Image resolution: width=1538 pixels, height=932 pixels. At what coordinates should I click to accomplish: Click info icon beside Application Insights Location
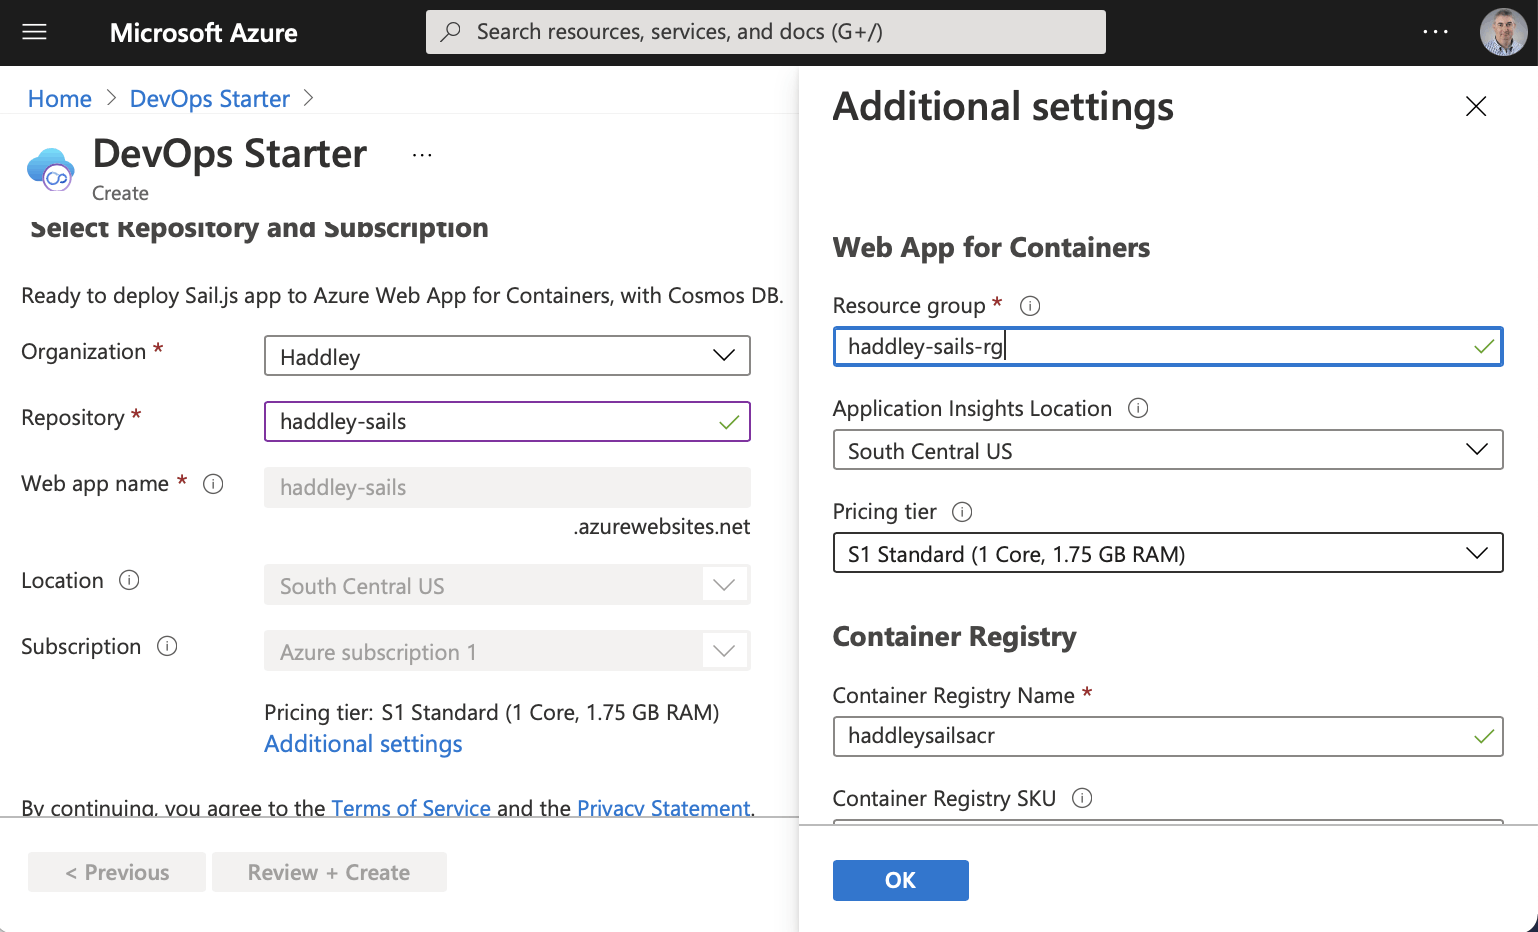click(x=1138, y=408)
